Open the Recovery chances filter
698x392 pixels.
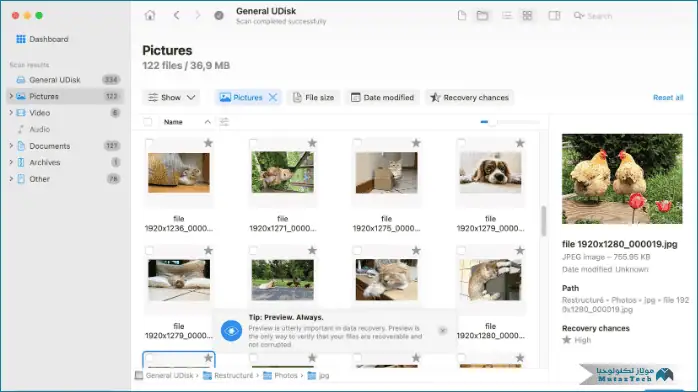469,97
